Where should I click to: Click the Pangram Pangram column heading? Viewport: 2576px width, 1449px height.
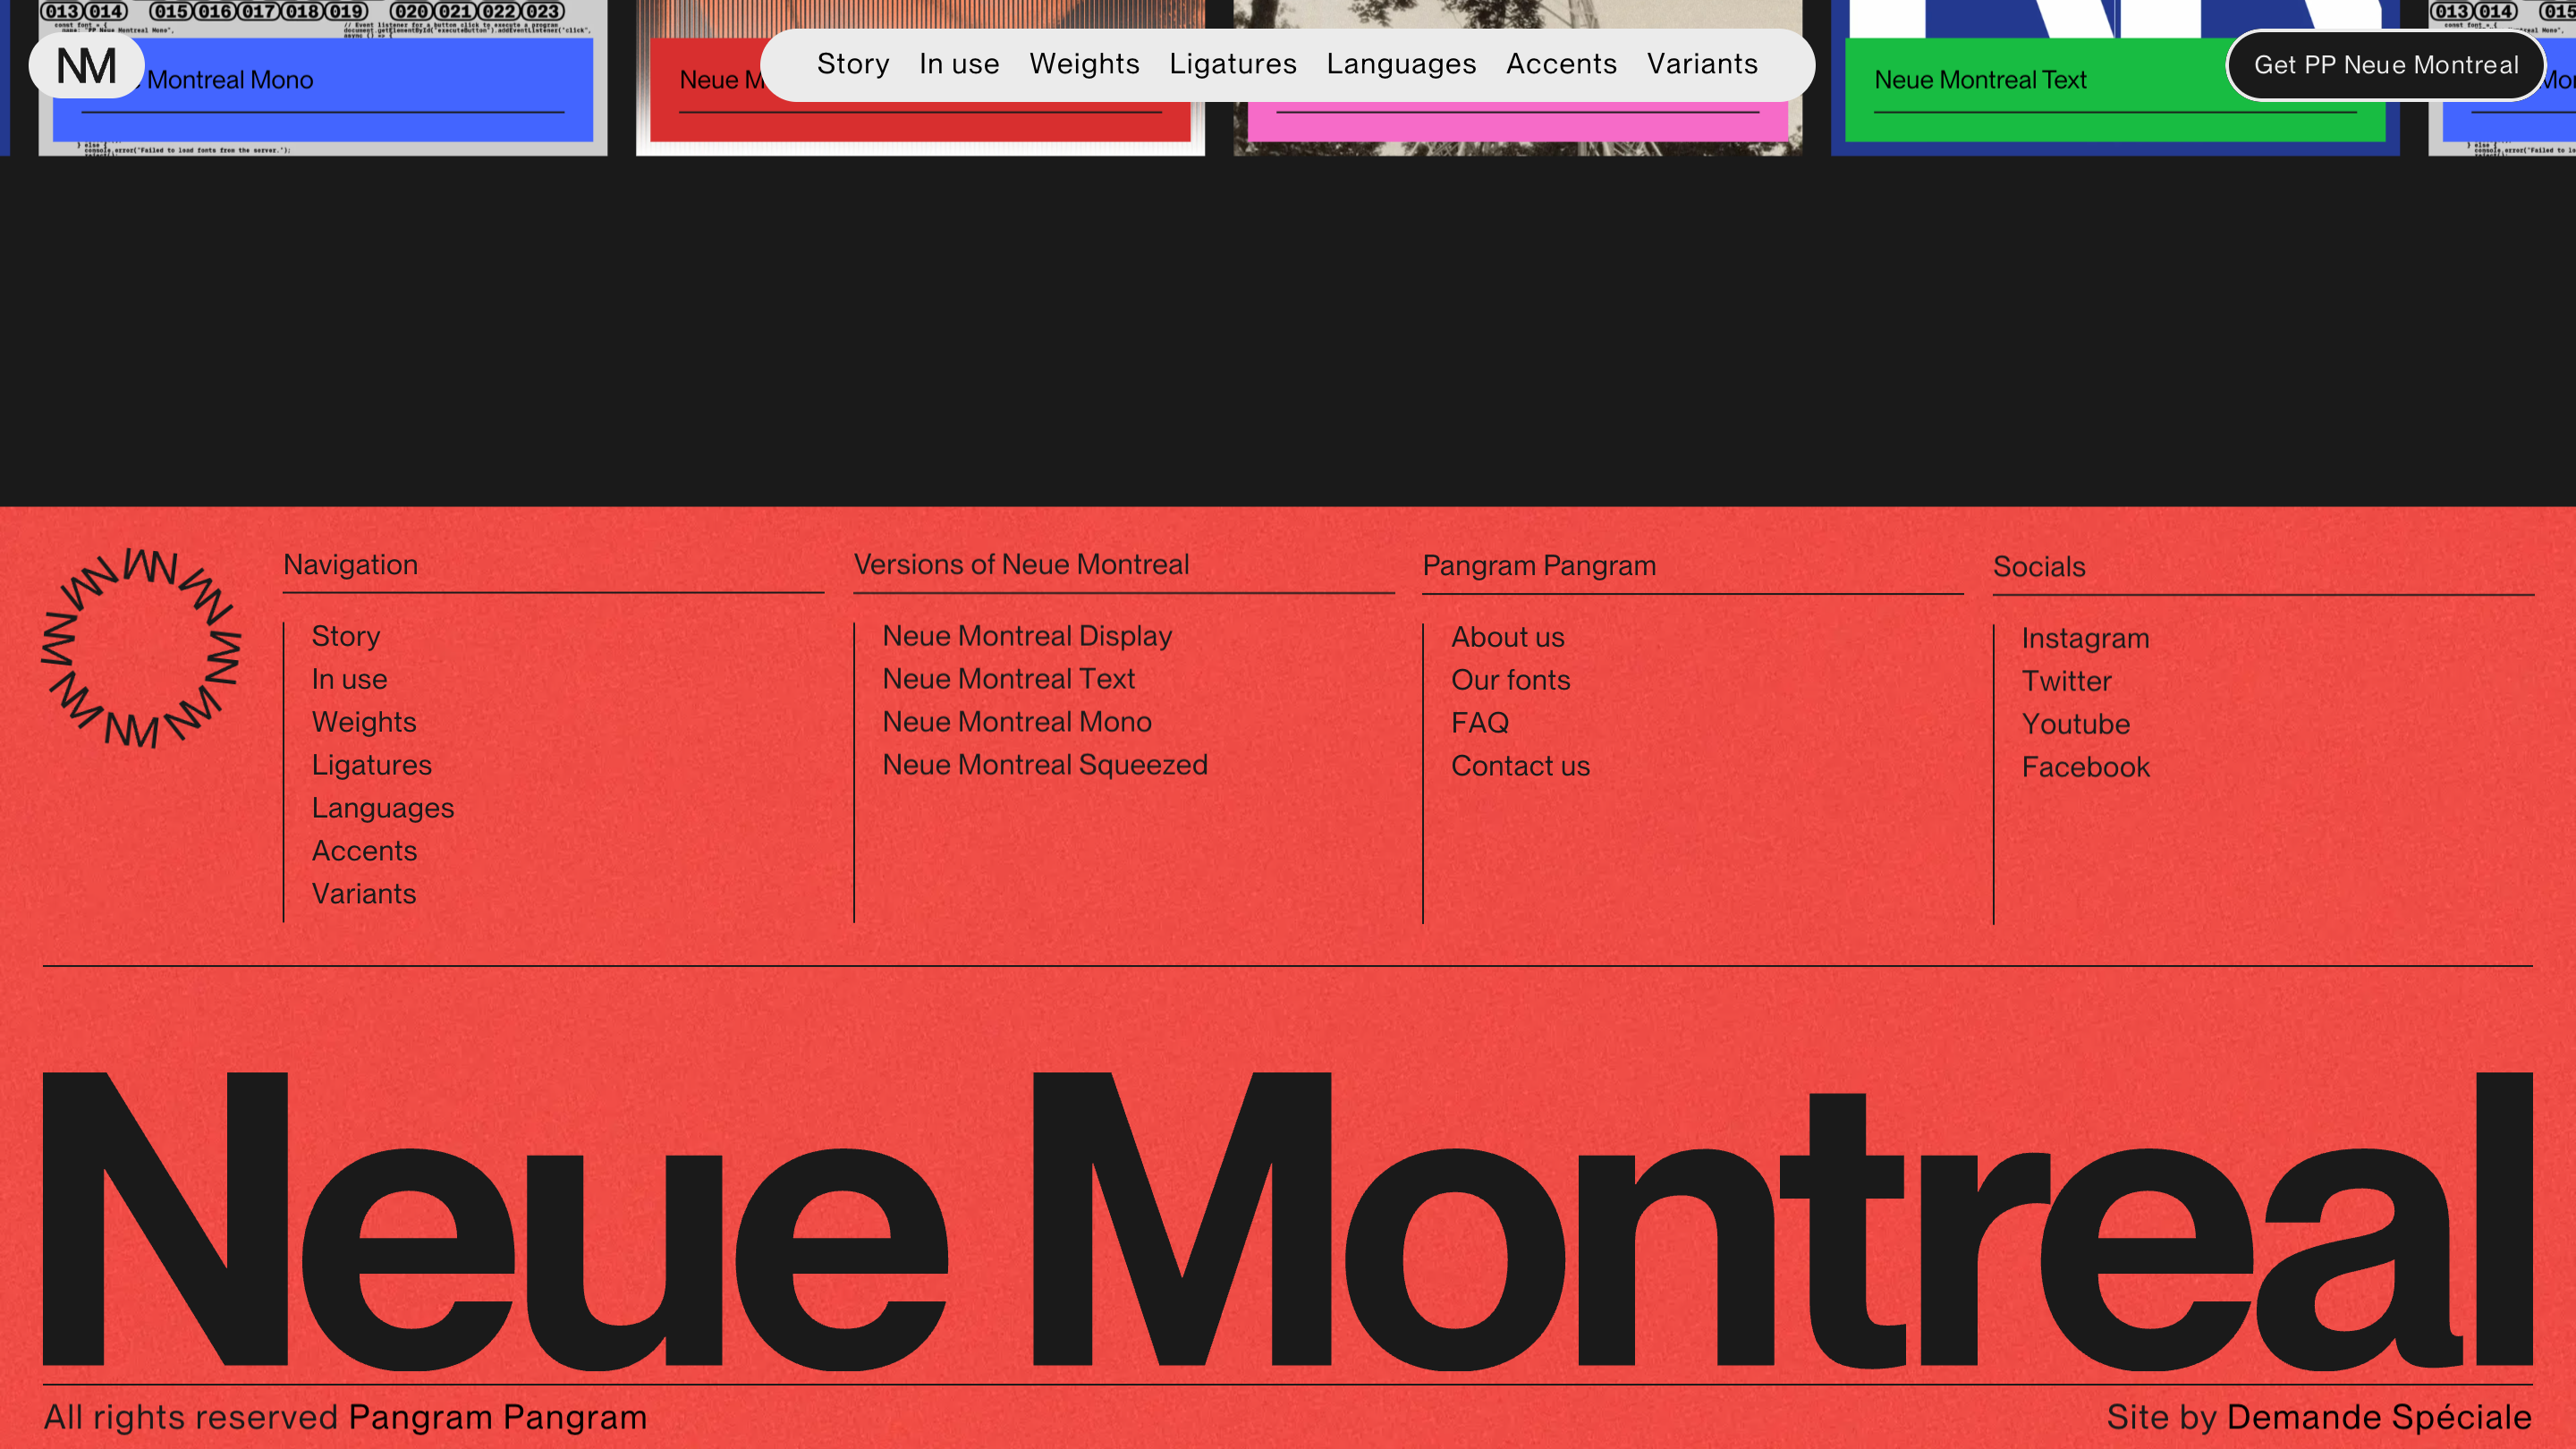[1539, 566]
